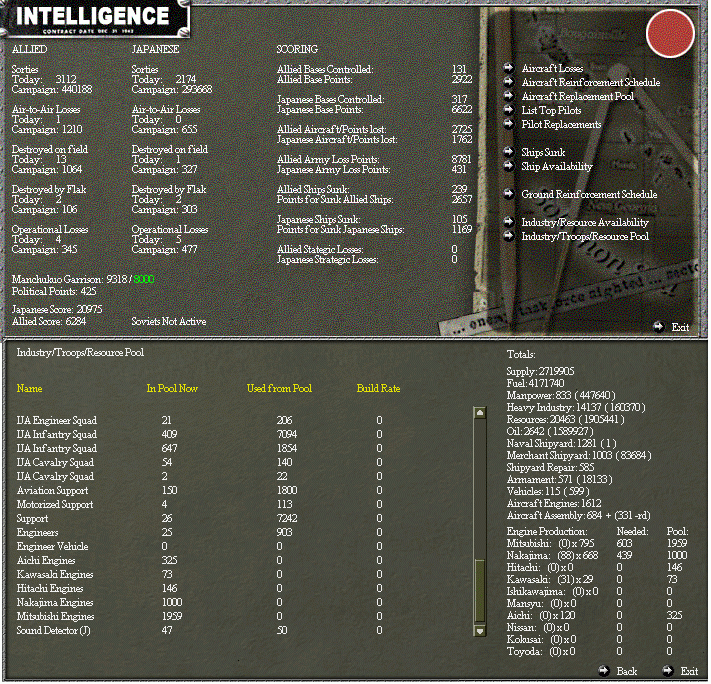Screen dimensions: 711x684
Task: Open Aircraft Replacement Pool
Action: pos(577,97)
